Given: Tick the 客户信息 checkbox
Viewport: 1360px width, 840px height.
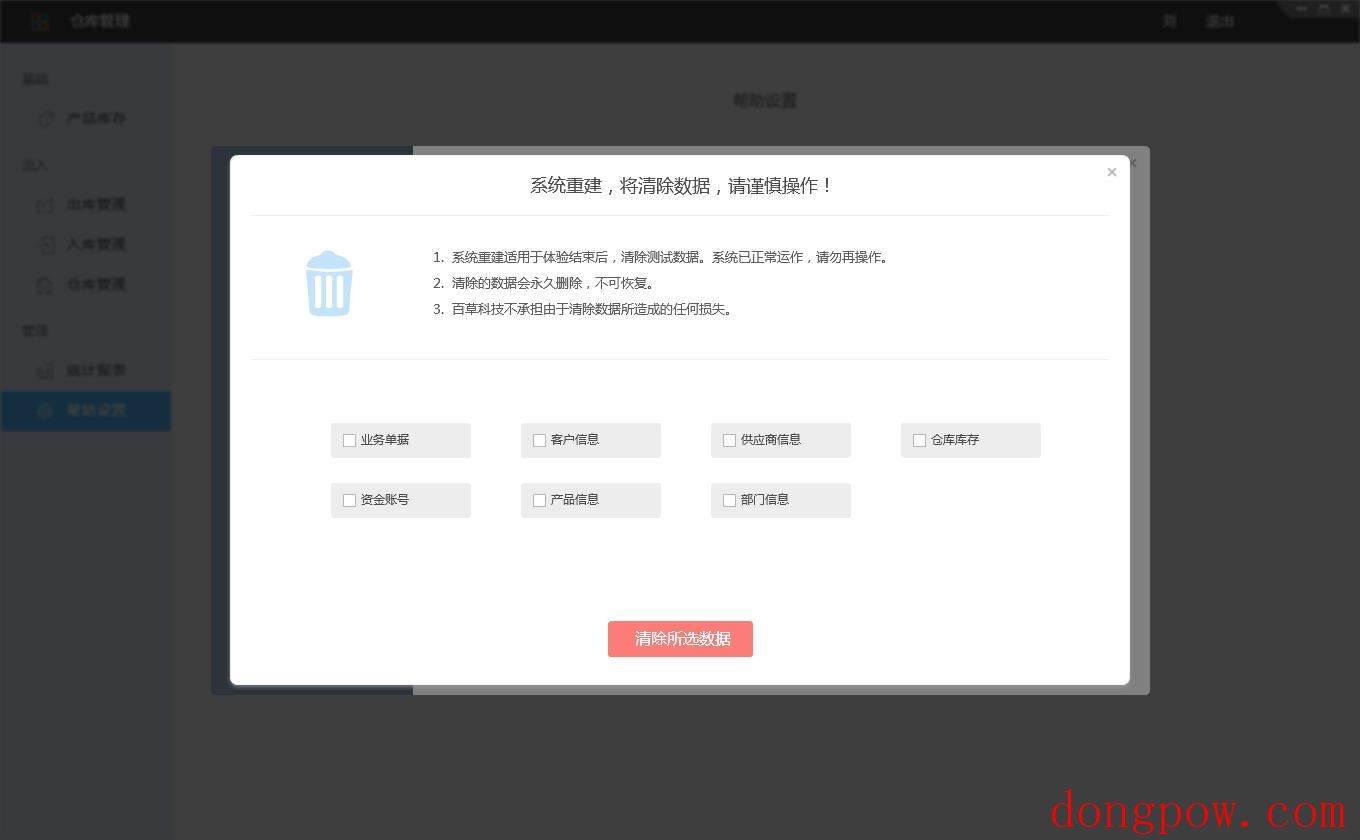Looking at the screenshot, I should [539, 440].
